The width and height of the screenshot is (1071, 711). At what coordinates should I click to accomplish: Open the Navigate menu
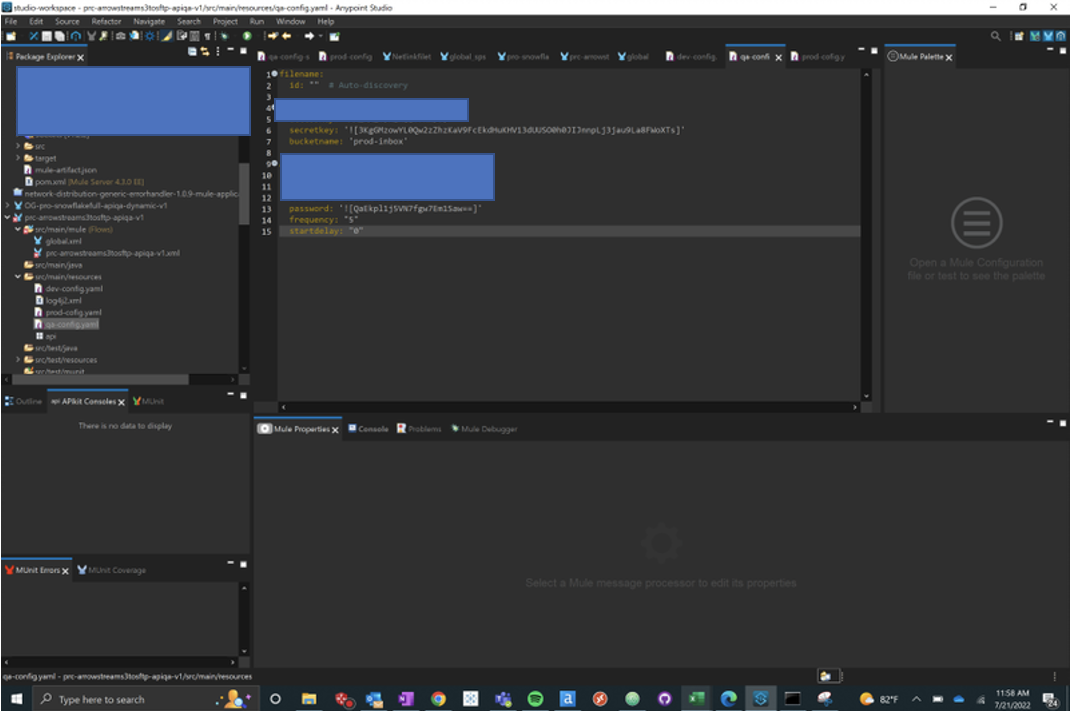point(150,21)
